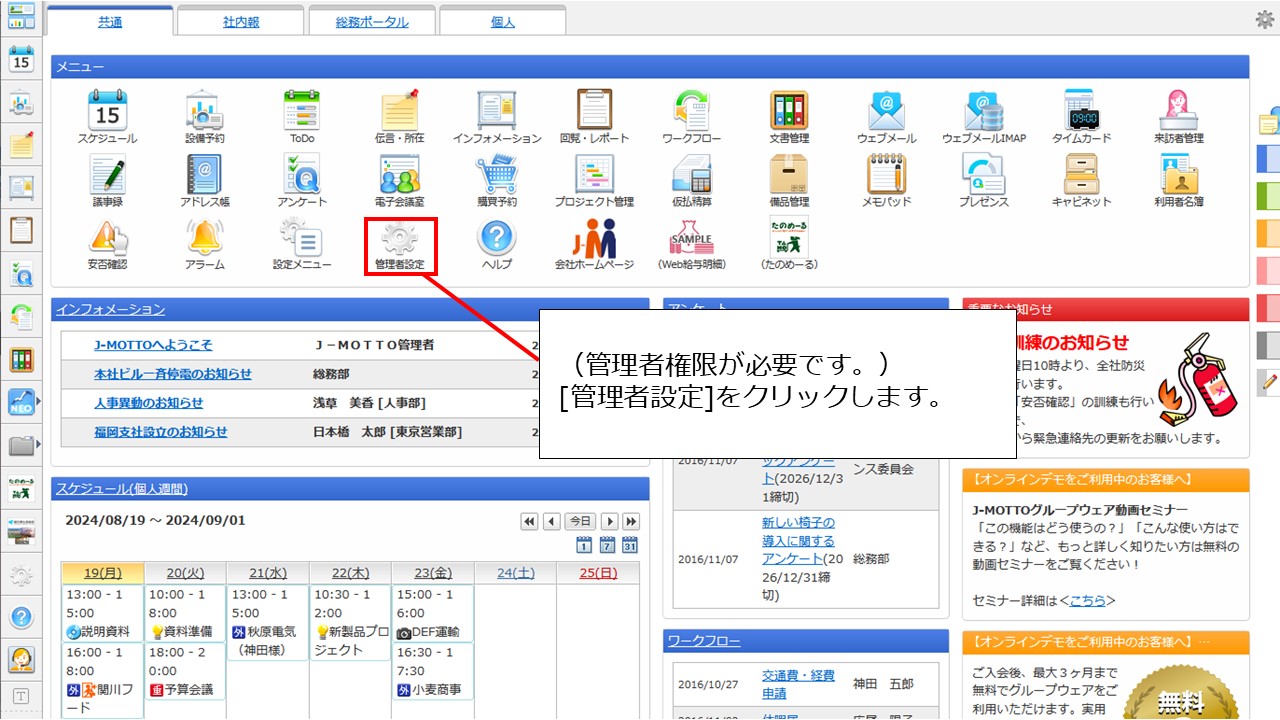This screenshot has height=720, width=1280.
Task: Open the J-MOTTOへようこそ information link
Action: (153, 345)
